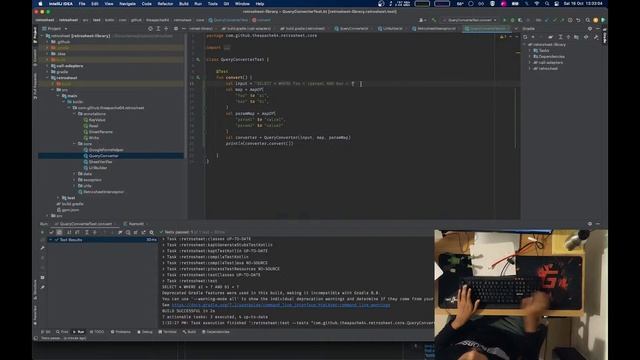This screenshot has width=640, height=360.
Task: Open the Help menu
Action: click(260, 4)
